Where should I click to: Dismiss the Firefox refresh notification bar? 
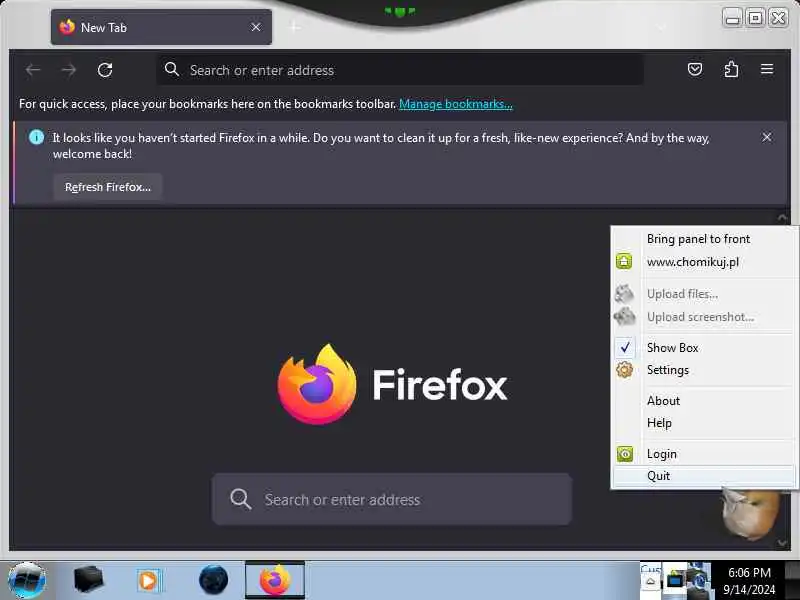click(766, 137)
